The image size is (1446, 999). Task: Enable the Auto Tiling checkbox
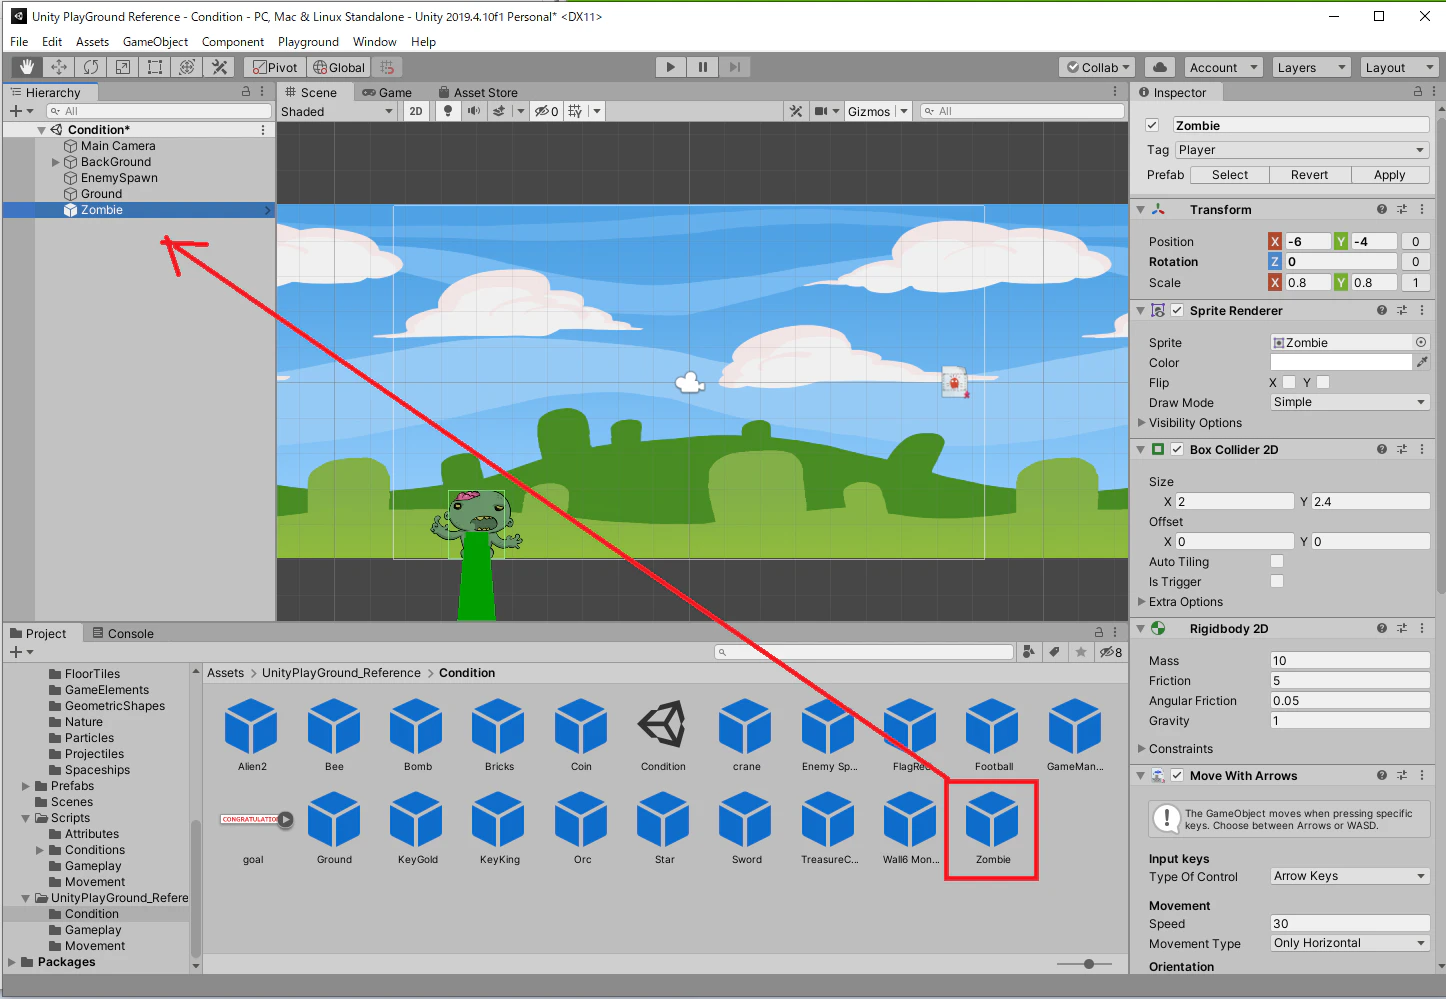pyautogui.click(x=1277, y=561)
